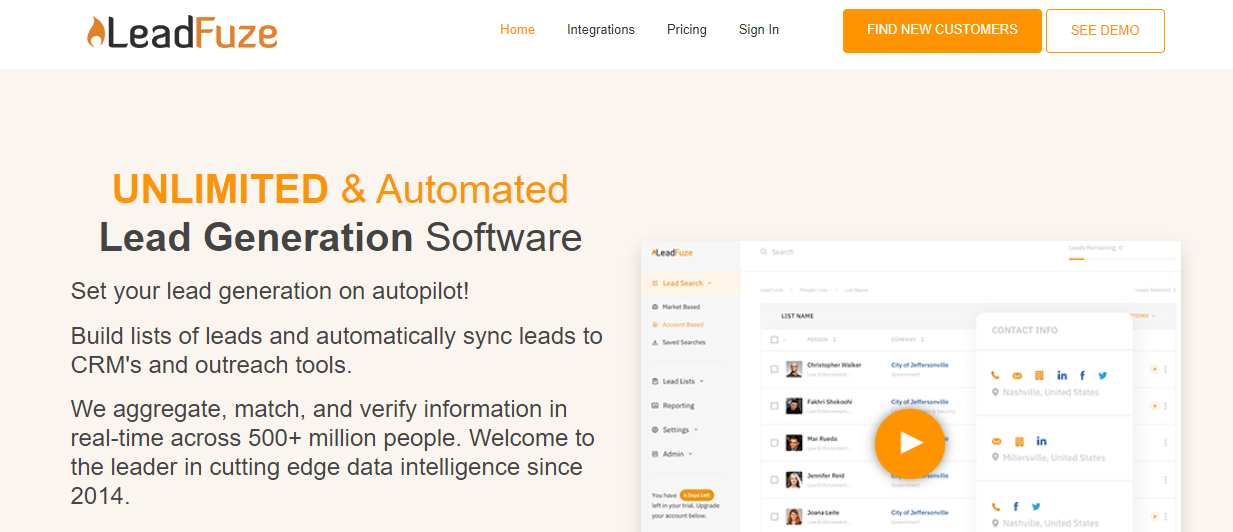Open Facebook icon in first contact card
1233x532 pixels.
point(1082,376)
